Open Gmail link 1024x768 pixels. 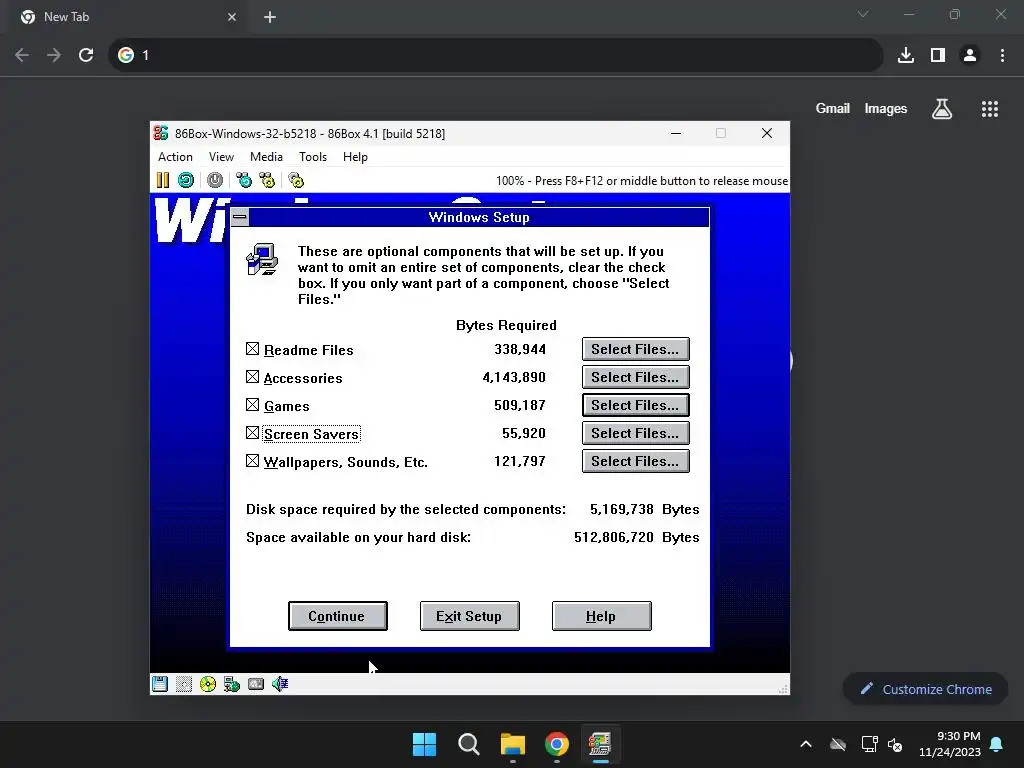[x=832, y=108]
